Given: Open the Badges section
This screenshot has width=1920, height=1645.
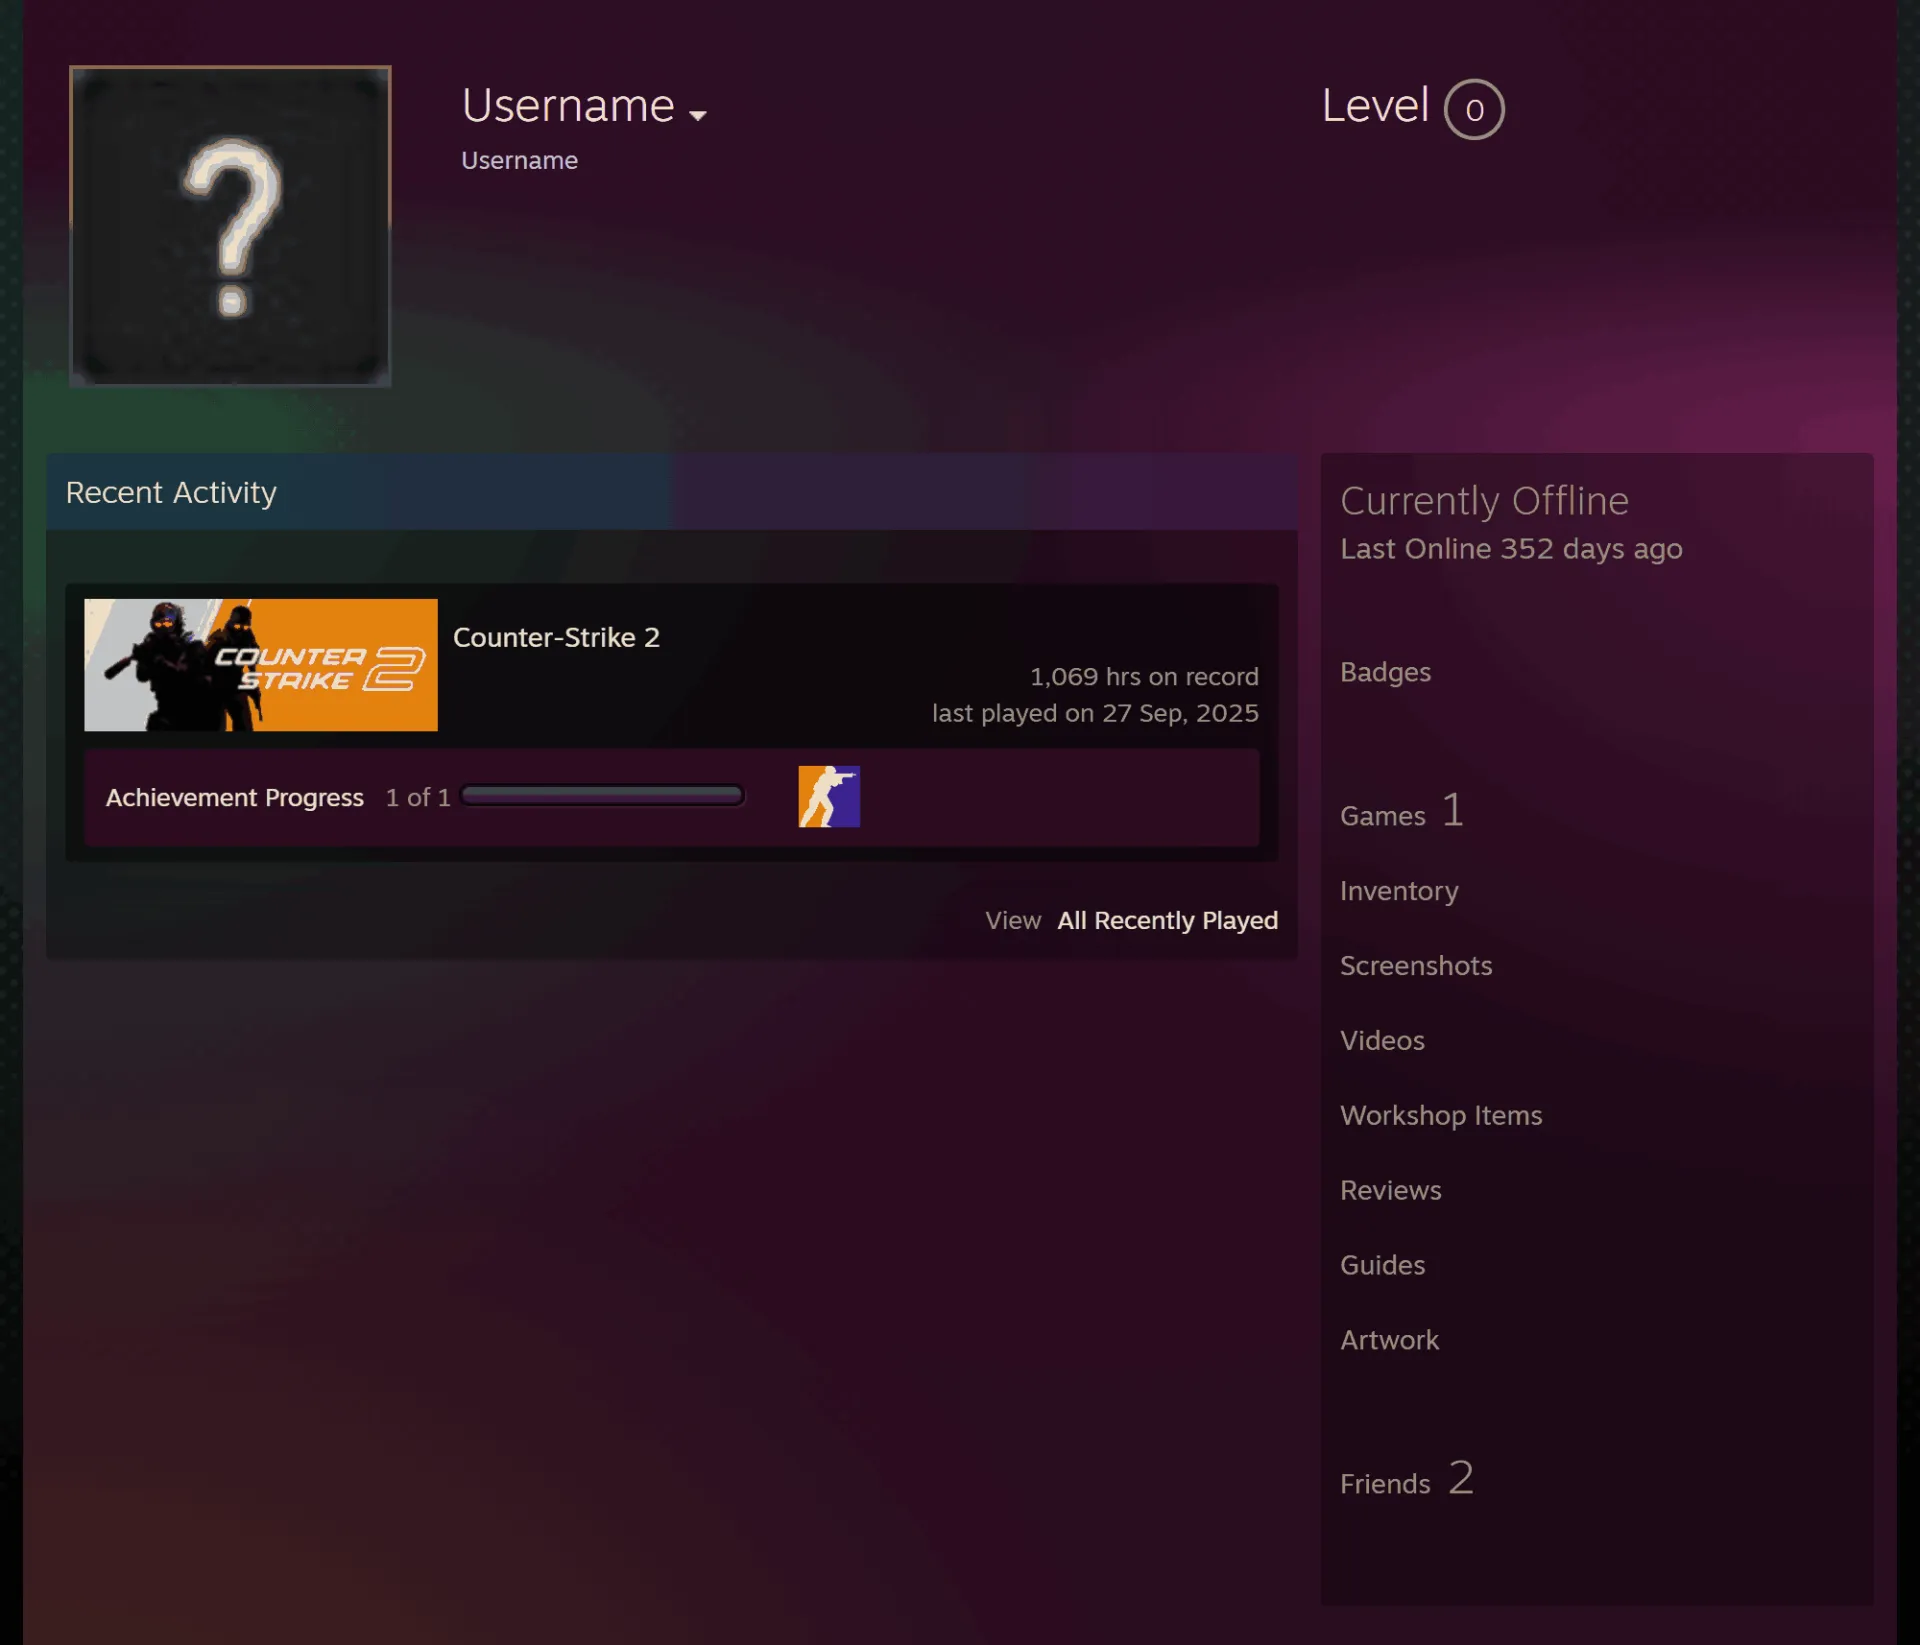Looking at the screenshot, I should [x=1385, y=672].
